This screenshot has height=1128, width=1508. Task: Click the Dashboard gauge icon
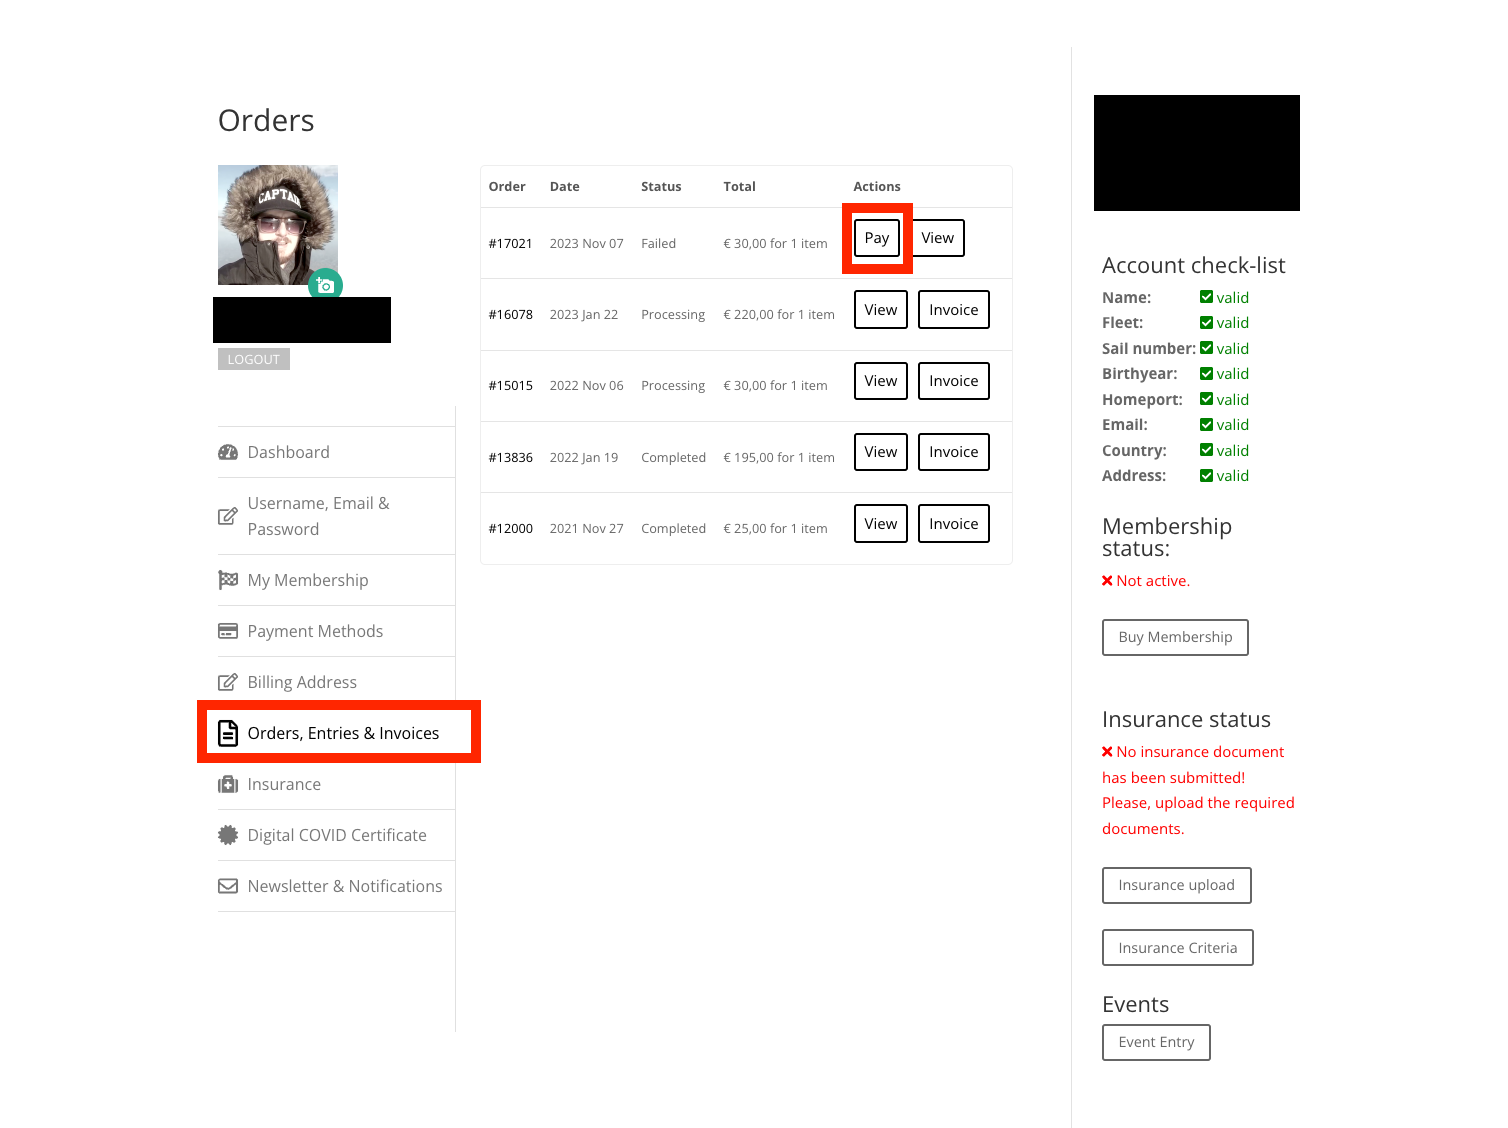(x=228, y=452)
